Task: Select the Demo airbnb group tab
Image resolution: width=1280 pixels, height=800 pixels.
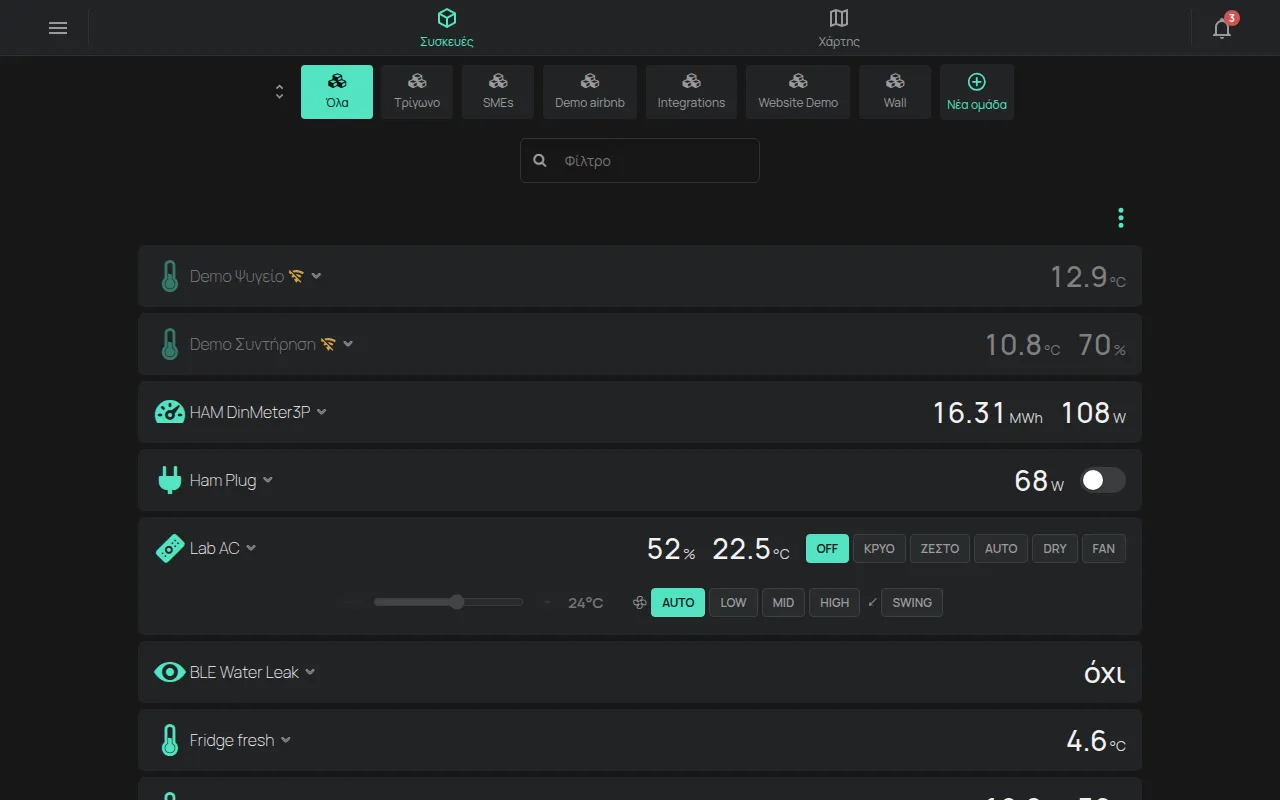Action: (590, 92)
